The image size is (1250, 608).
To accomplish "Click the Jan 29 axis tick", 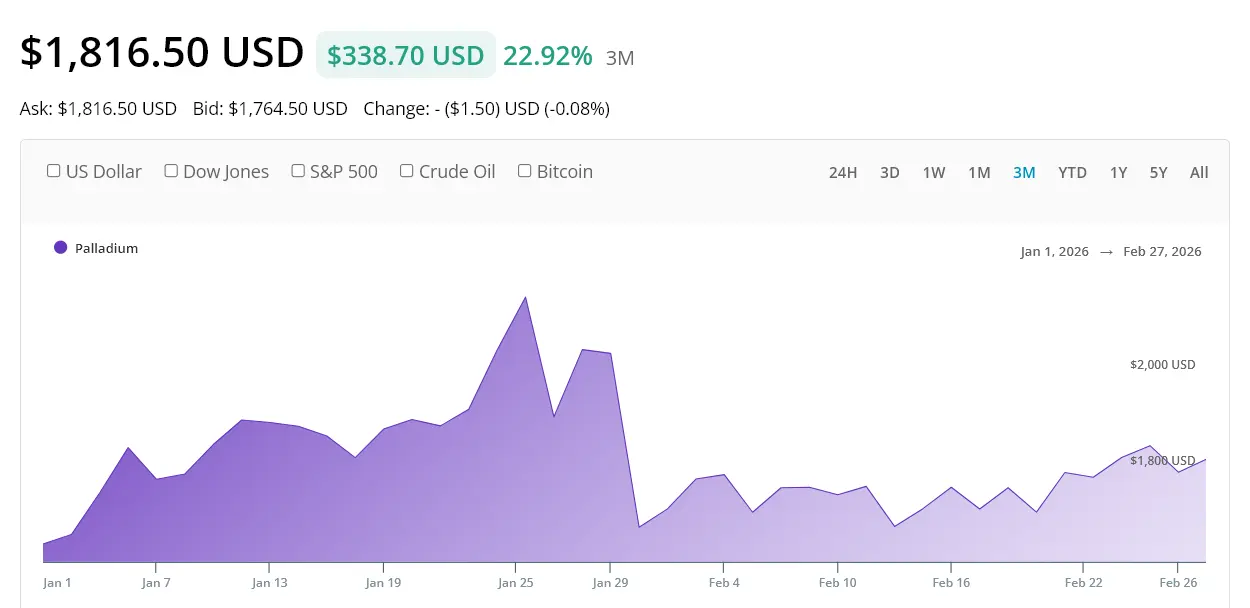I will pyautogui.click(x=609, y=582).
